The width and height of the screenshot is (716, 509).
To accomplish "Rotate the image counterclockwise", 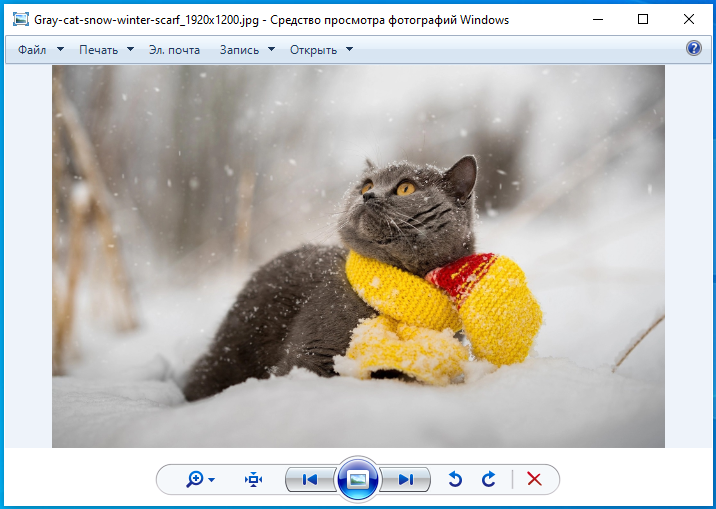I will point(455,480).
